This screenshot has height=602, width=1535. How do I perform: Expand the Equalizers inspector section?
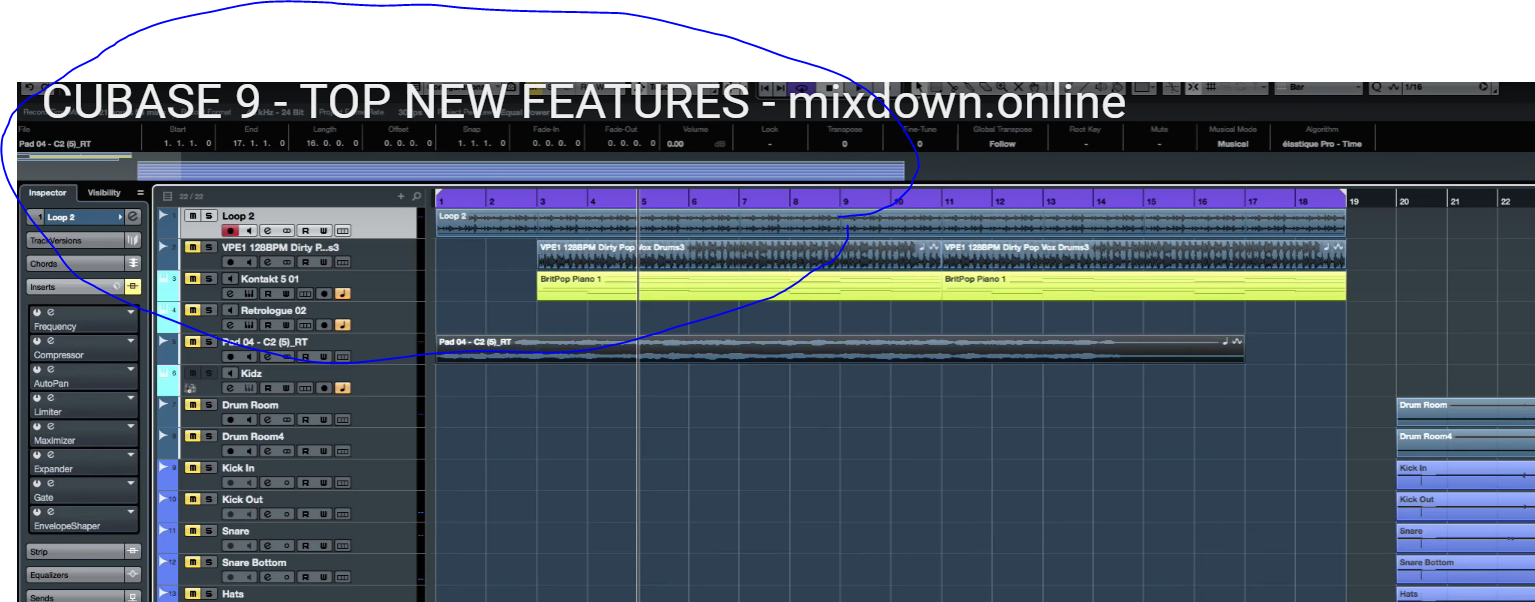75,574
